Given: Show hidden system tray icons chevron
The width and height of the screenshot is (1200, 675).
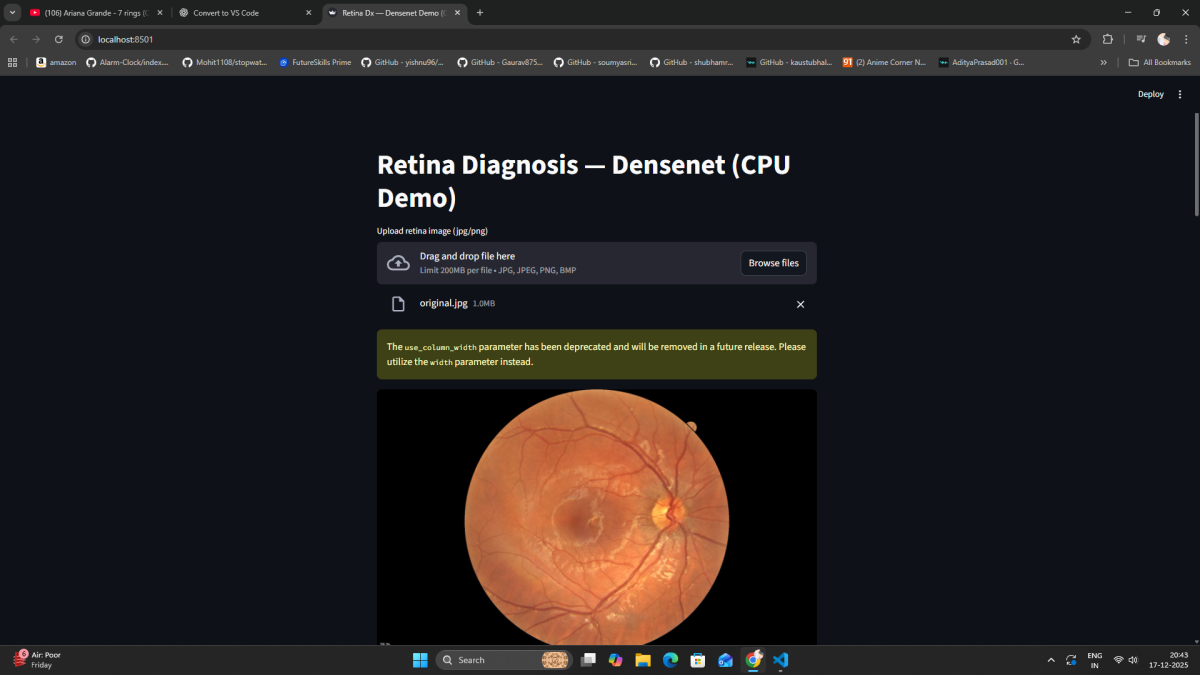Looking at the screenshot, I should point(1050,660).
